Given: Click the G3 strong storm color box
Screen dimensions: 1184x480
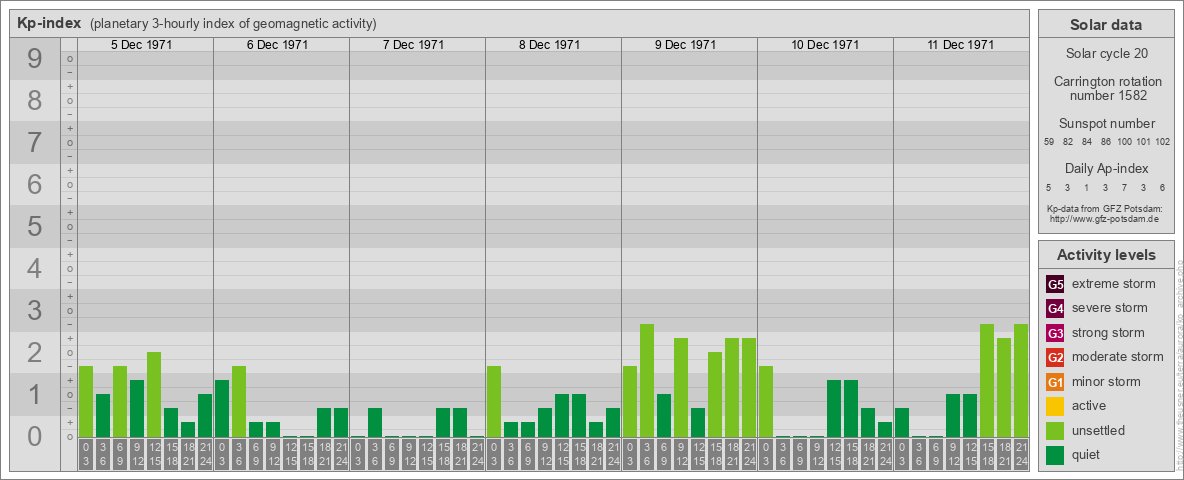Looking at the screenshot, I should 1055,333.
